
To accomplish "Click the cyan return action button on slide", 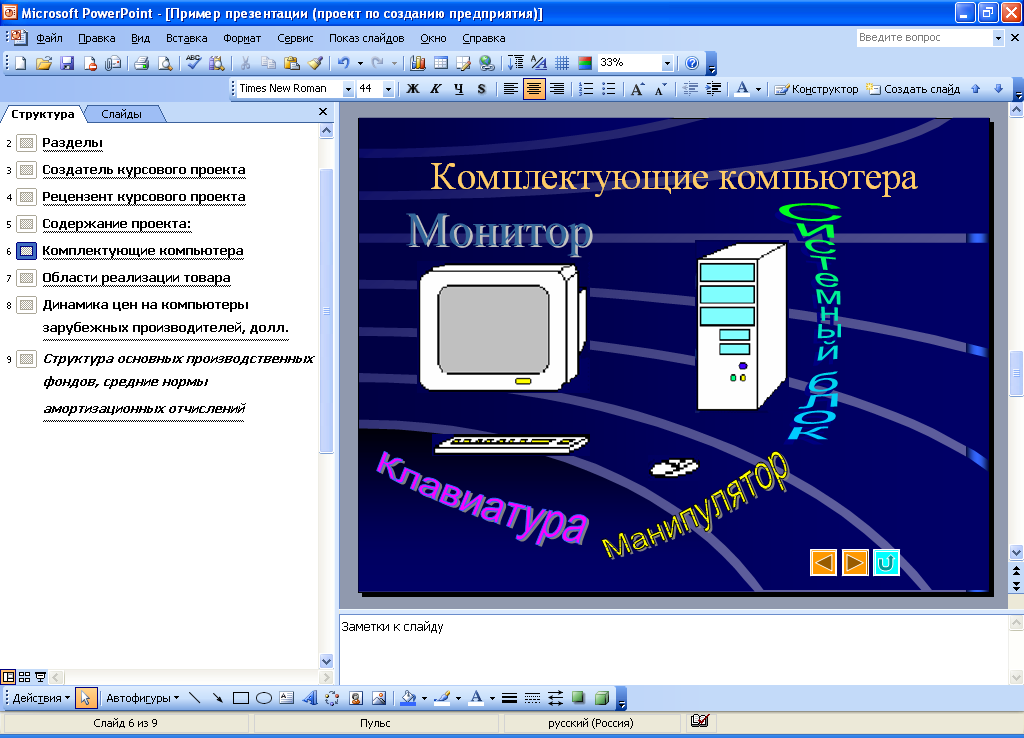I will (886, 562).
